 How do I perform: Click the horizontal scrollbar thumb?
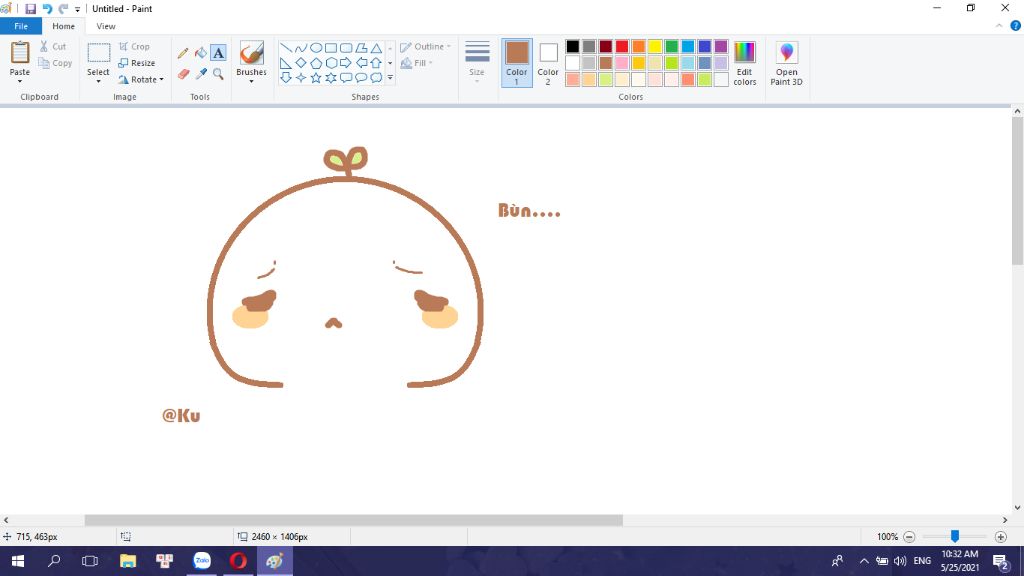[x=353, y=520]
